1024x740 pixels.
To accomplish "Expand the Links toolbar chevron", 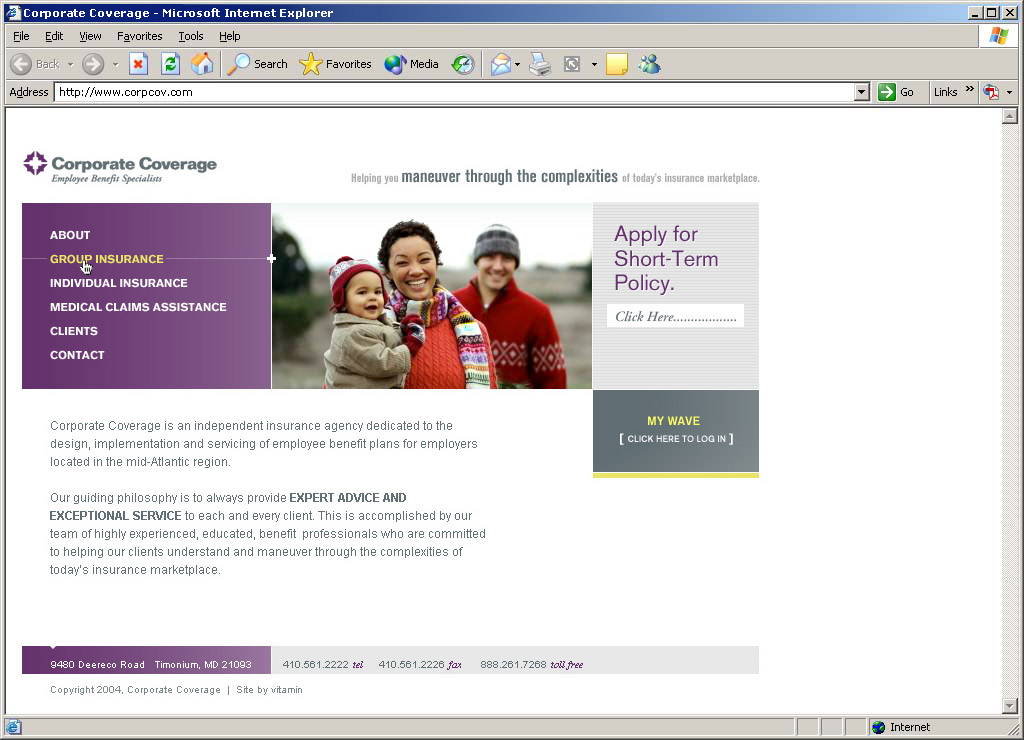I will click(x=969, y=90).
